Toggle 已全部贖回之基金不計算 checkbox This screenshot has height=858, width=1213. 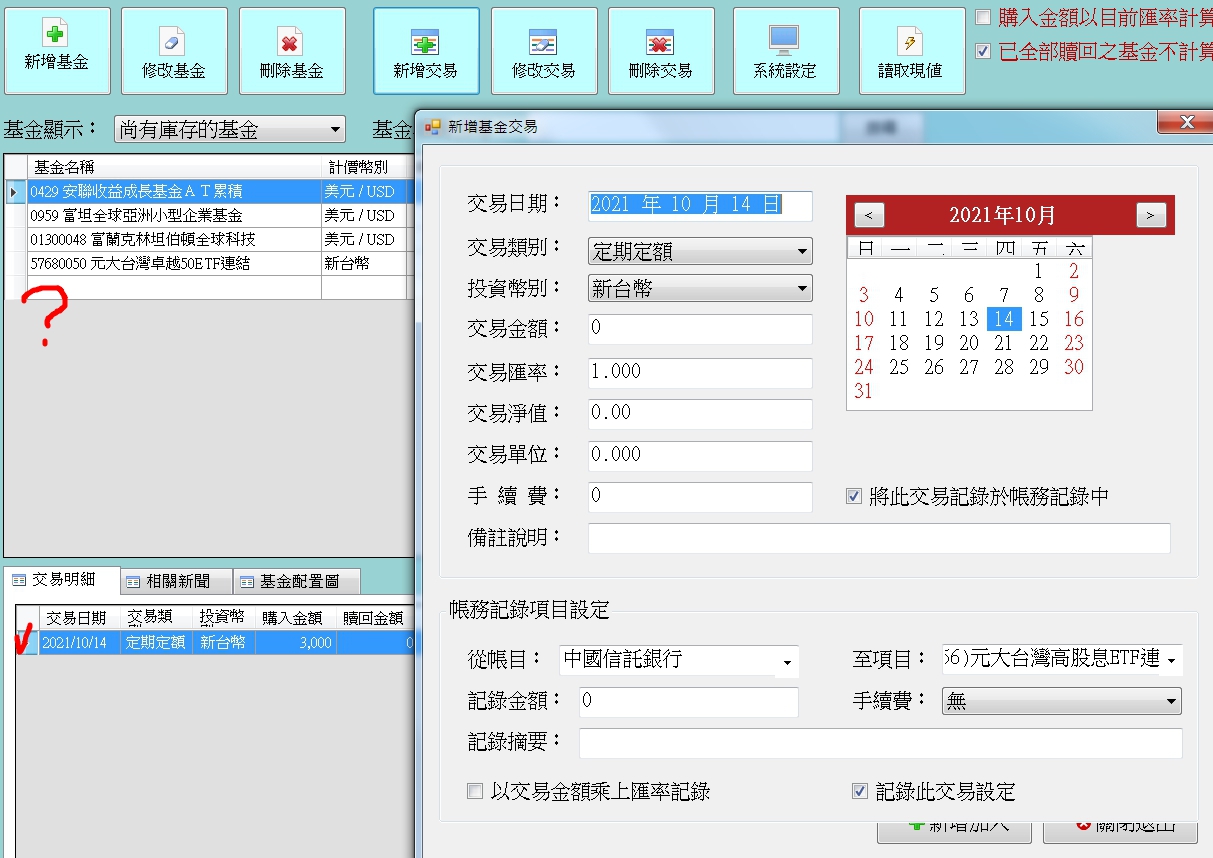[x=983, y=50]
